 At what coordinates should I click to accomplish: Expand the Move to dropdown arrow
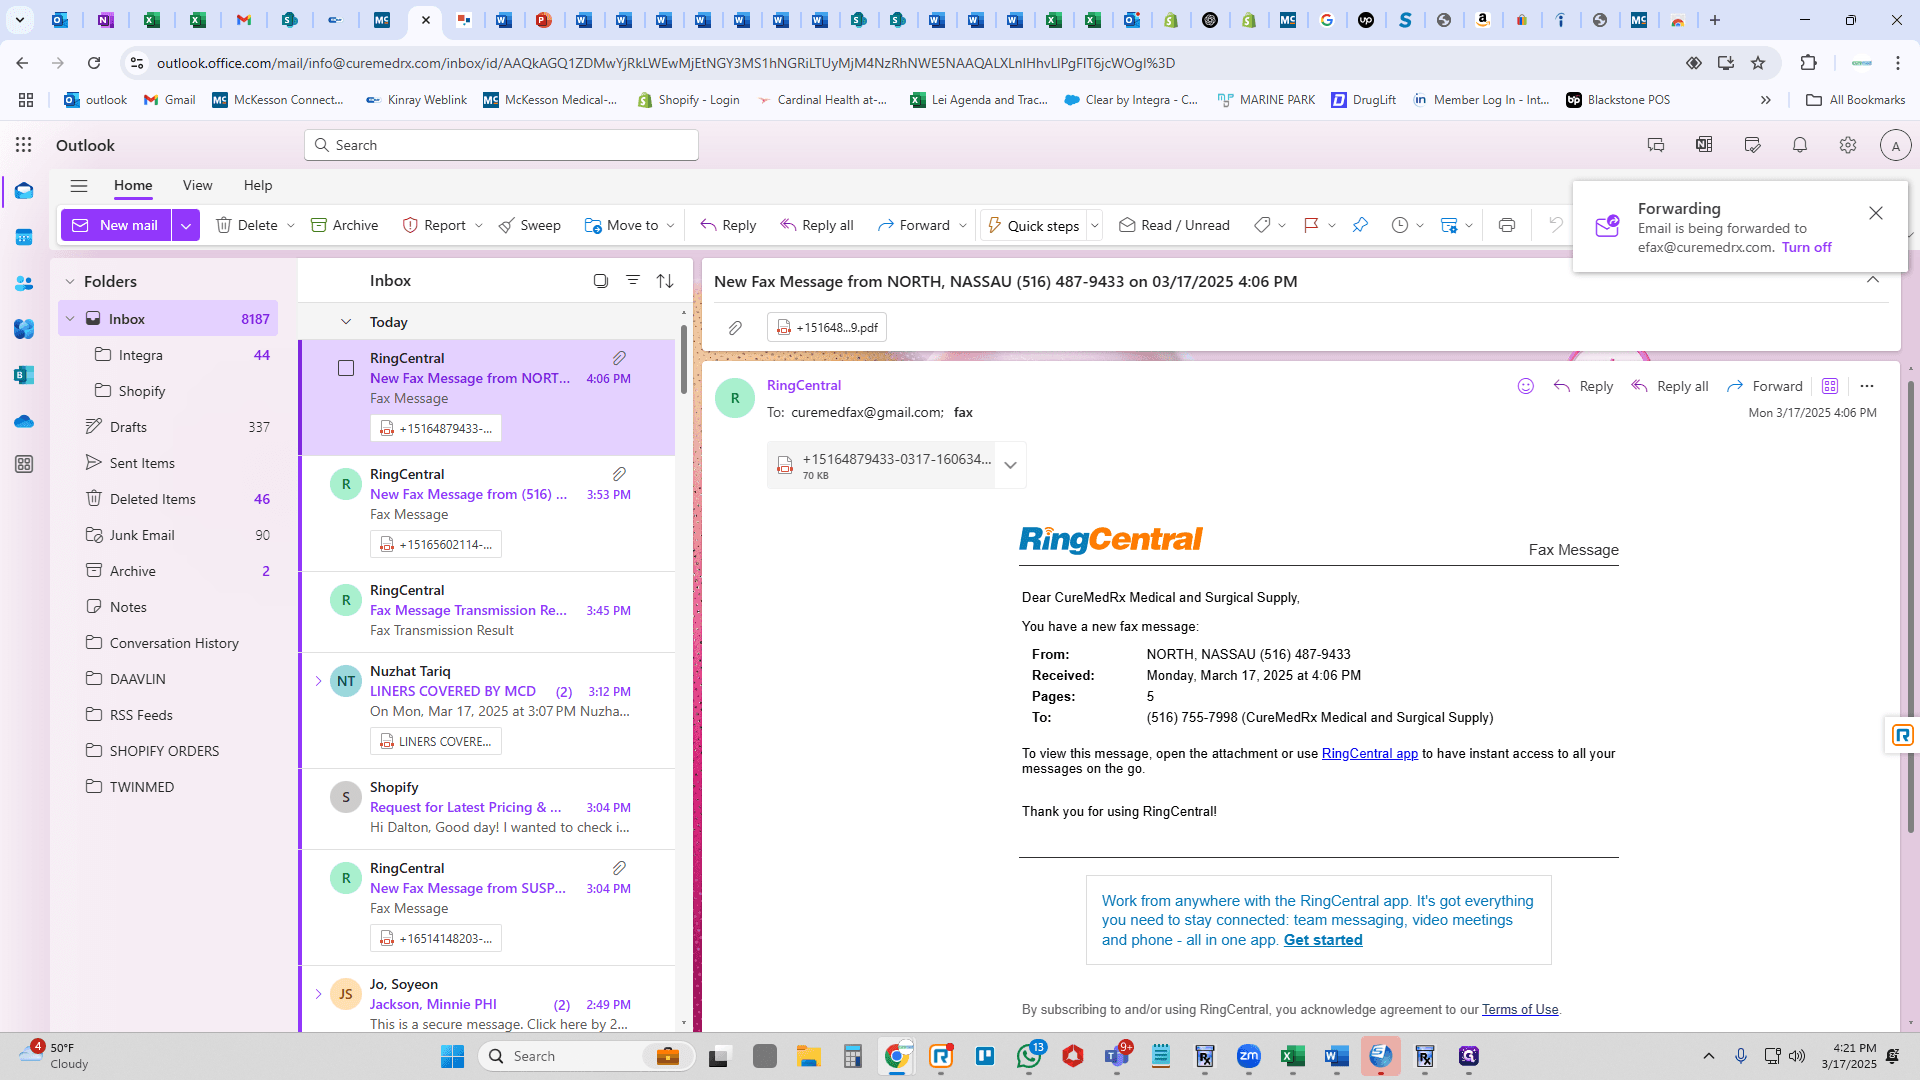click(x=670, y=225)
